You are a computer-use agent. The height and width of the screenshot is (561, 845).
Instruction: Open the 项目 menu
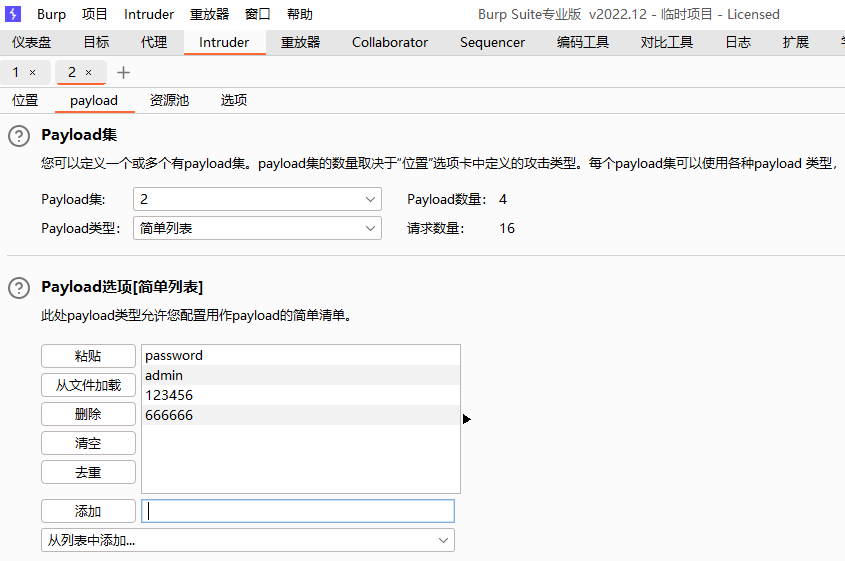[x=94, y=15]
